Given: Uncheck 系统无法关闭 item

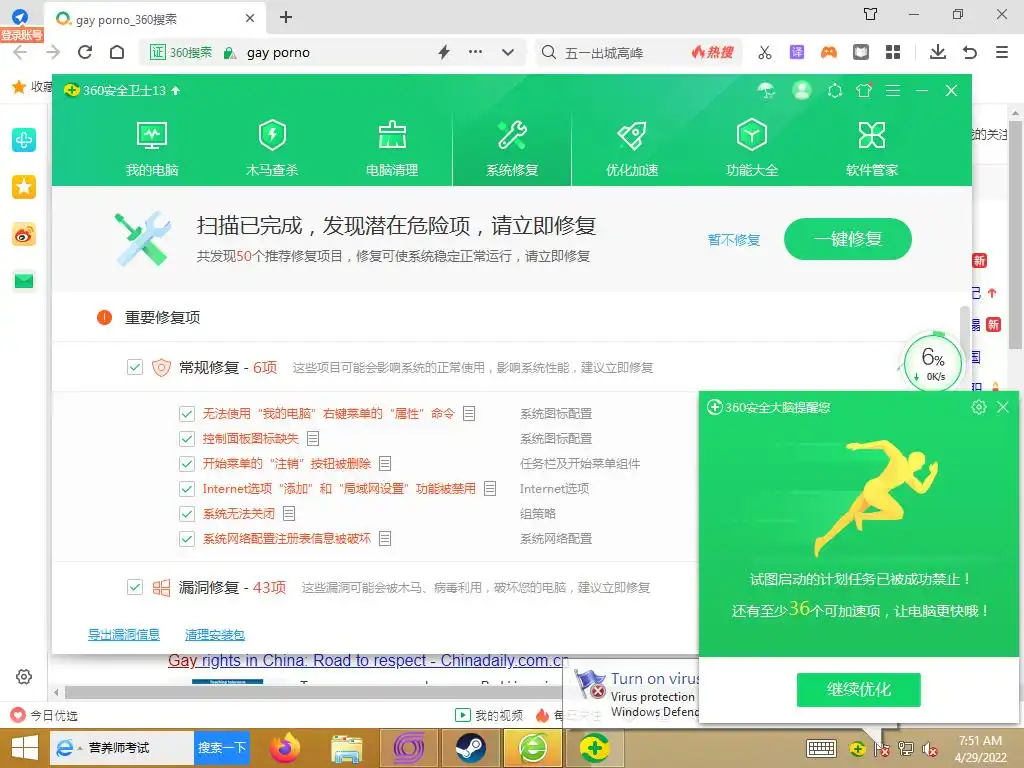Looking at the screenshot, I should click(x=187, y=513).
